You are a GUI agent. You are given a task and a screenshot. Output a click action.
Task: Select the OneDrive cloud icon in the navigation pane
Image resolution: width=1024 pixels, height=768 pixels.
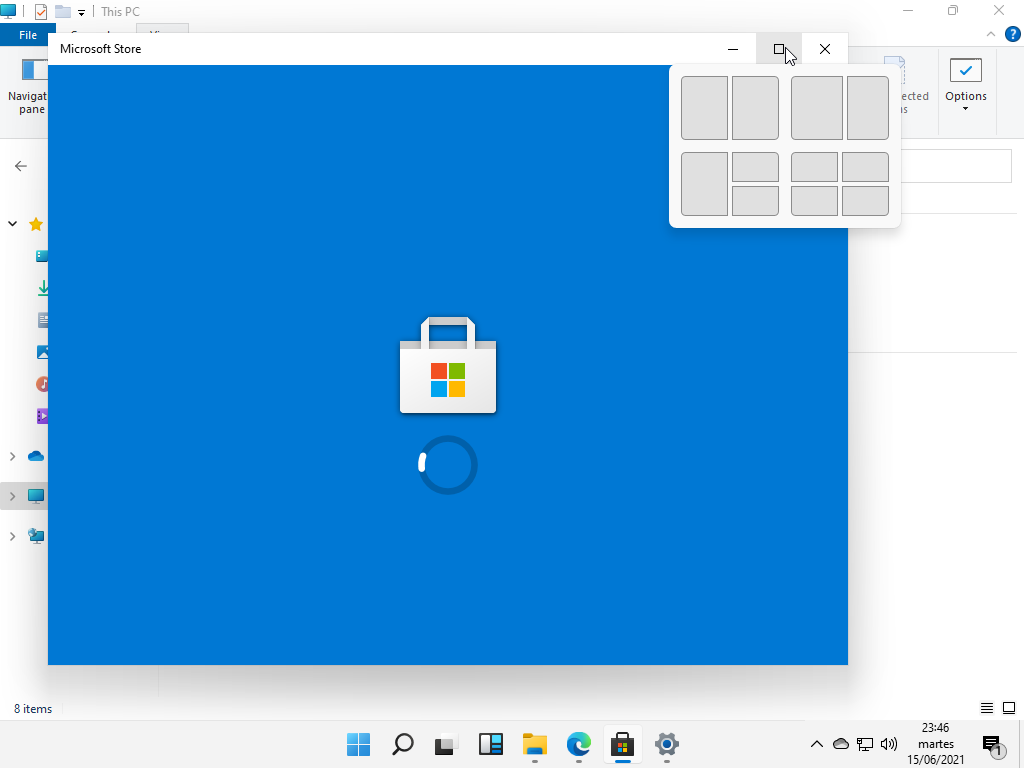(36, 456)
